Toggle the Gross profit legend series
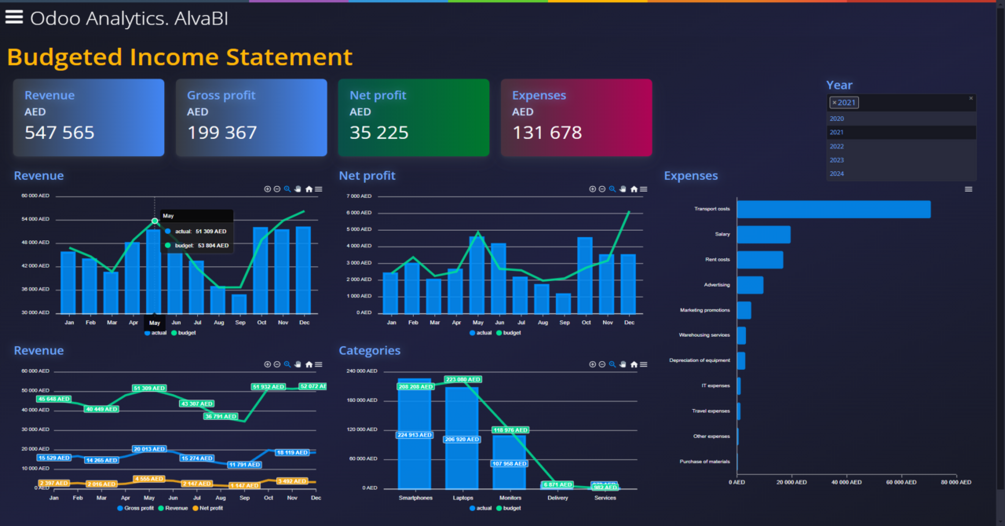Viewport: 1005px width, 526px height. 135,508
